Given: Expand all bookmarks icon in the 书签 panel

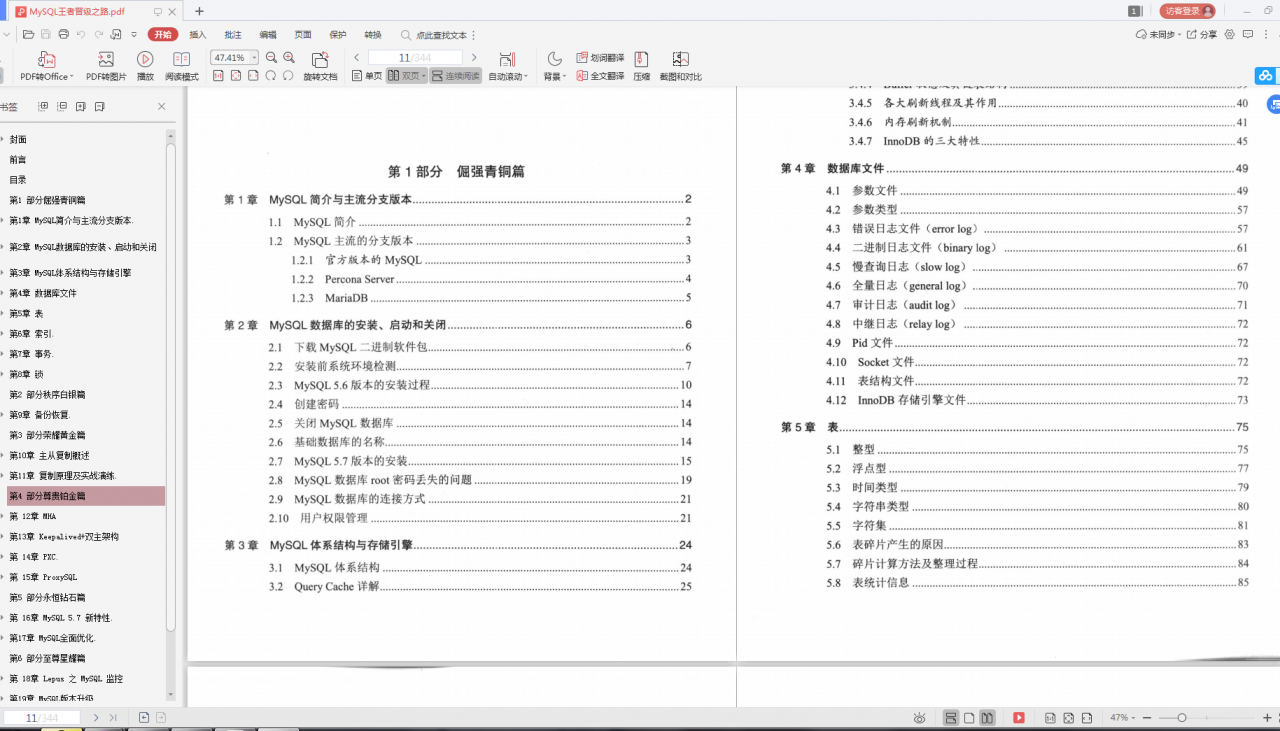Looking at the screenshot, I should 43,106.
